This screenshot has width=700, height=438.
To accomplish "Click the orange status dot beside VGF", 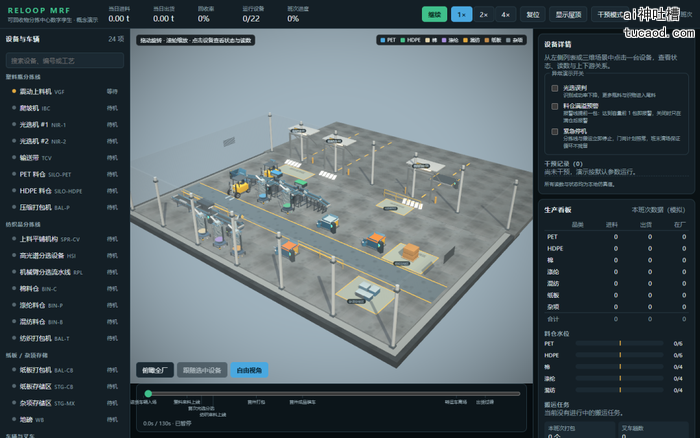I will (x=14, y=91).
